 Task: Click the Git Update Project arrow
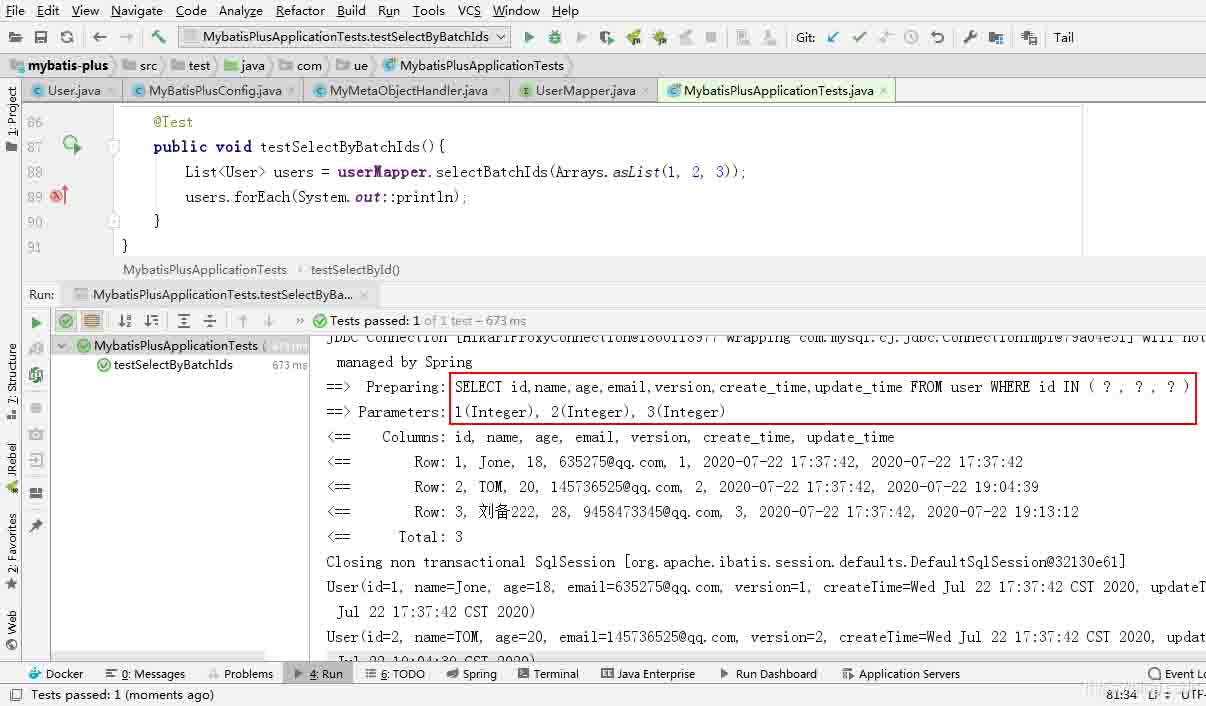833,37
